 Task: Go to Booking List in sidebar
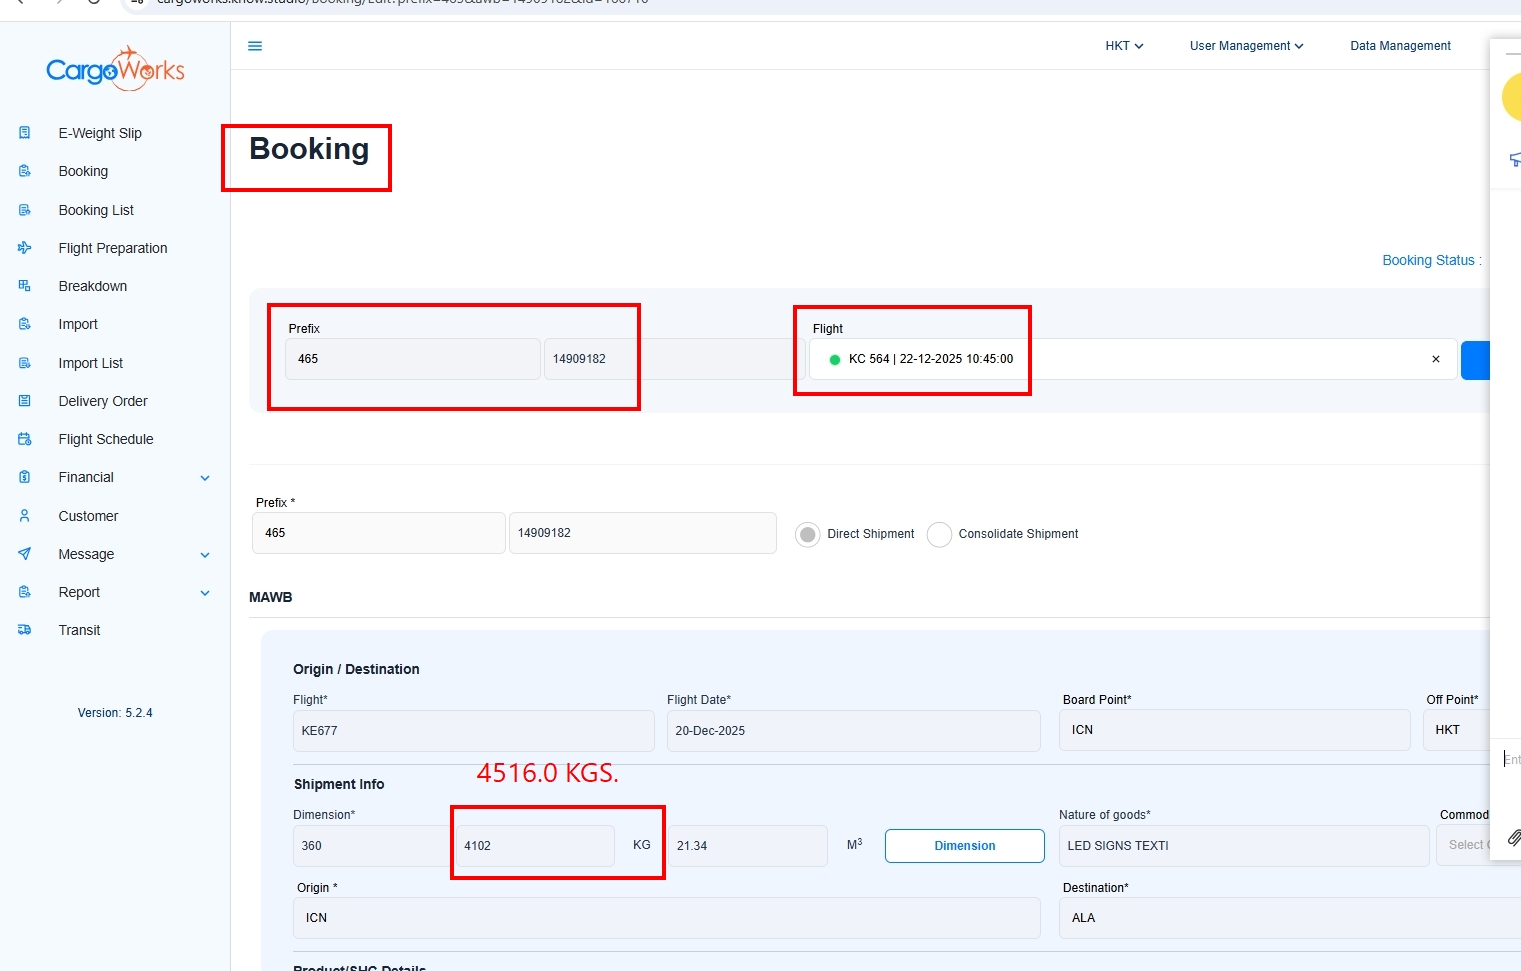[96, 210]
